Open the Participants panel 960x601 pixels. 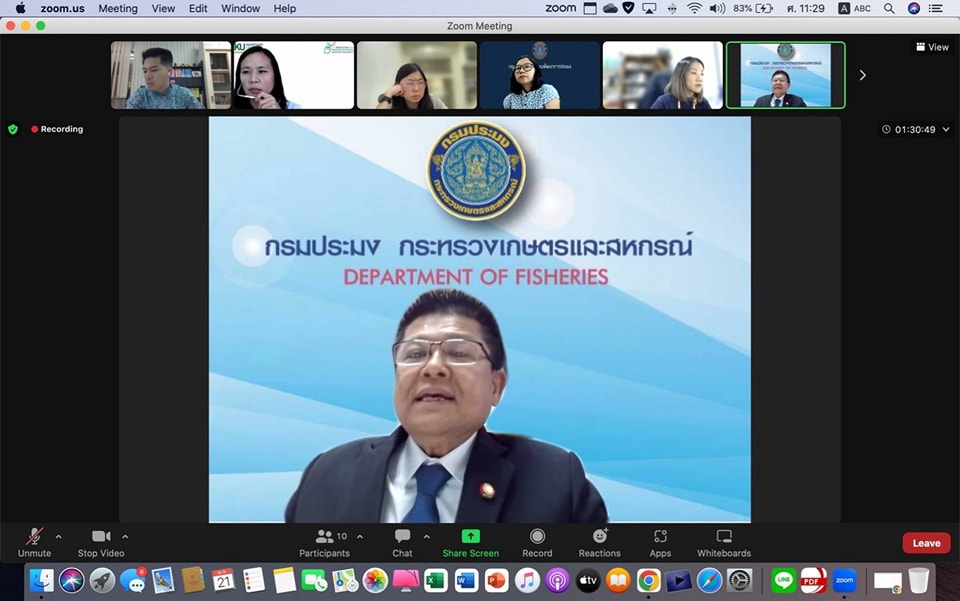(324, 543)
